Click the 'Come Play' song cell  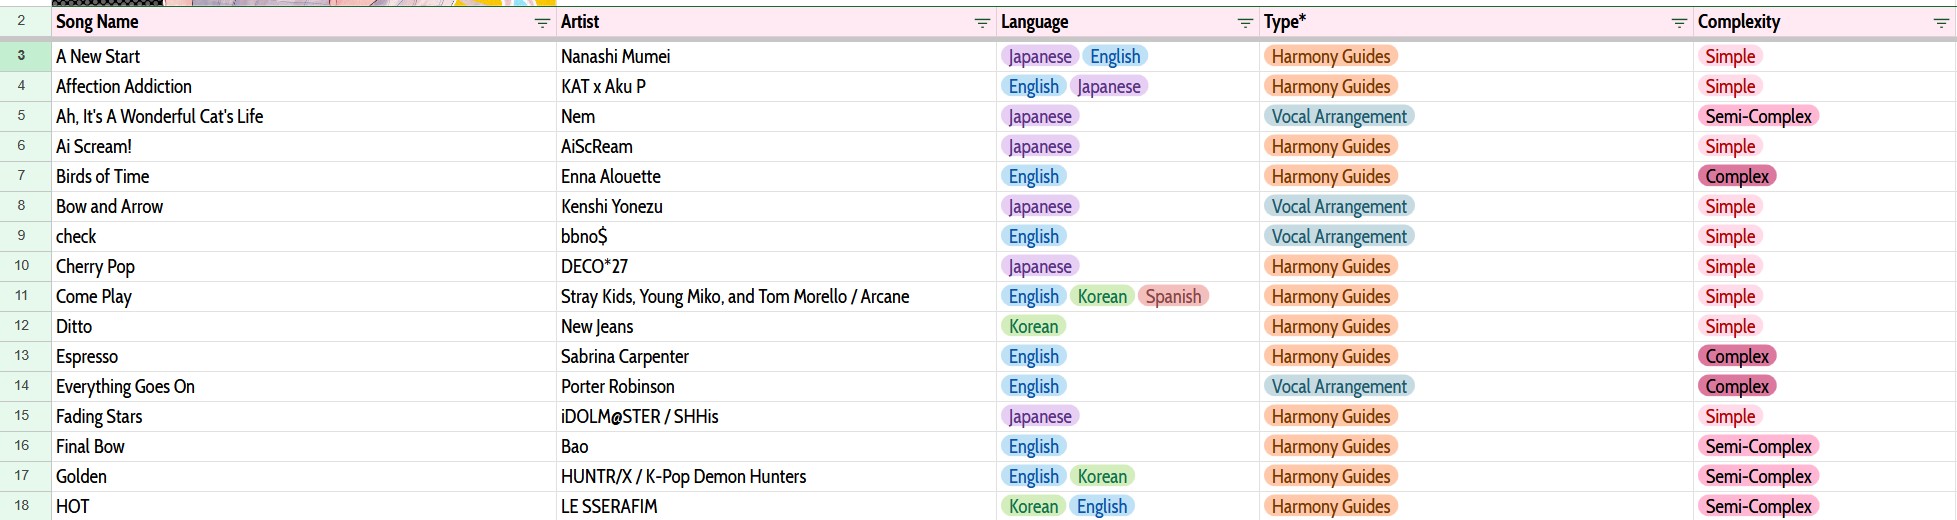[x=304, y=297]
